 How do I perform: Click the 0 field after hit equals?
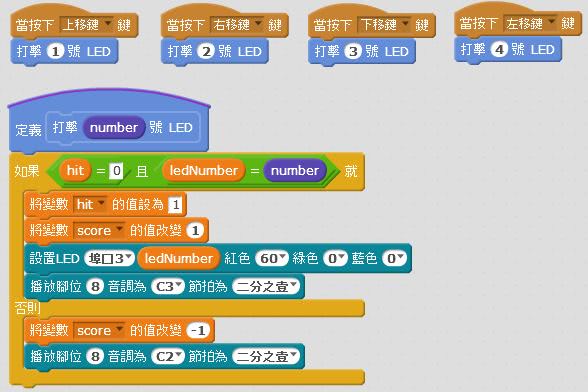coord(116,171)
